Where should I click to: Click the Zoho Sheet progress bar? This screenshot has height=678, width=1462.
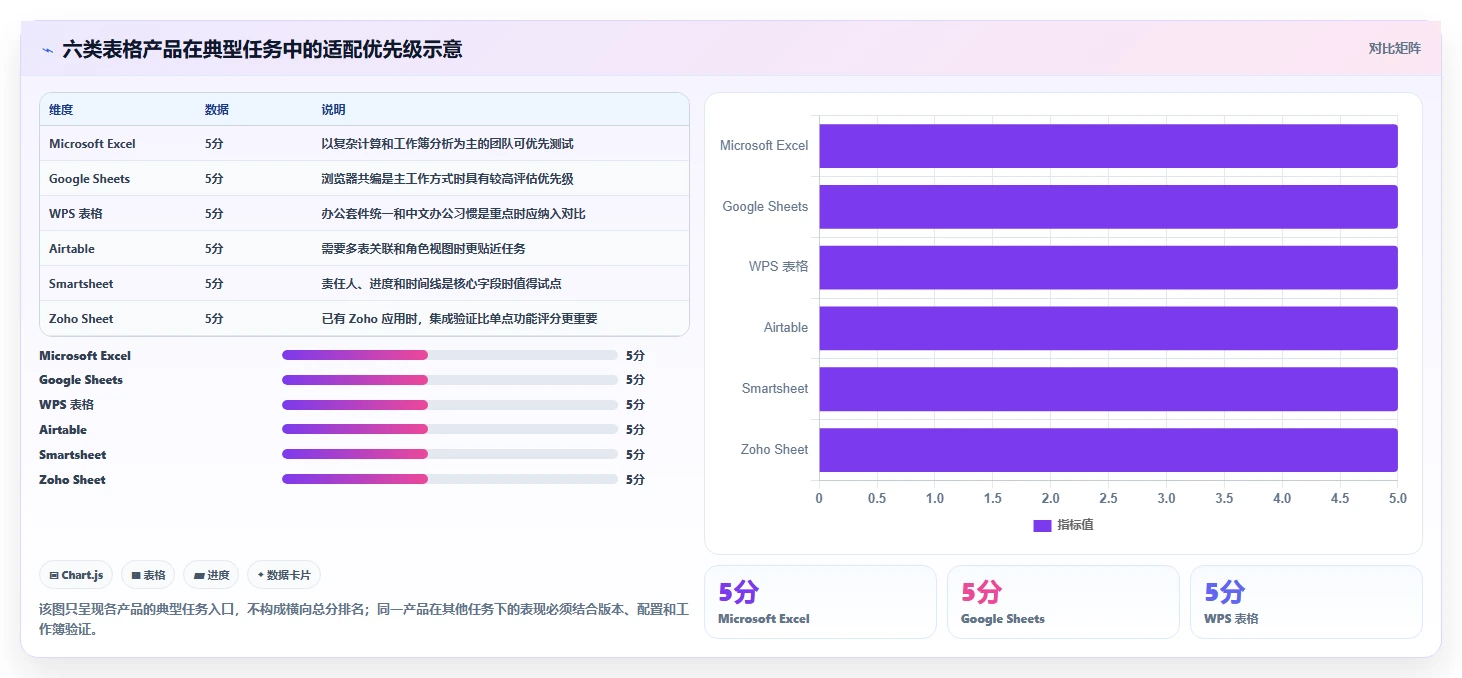pos(450,479)
